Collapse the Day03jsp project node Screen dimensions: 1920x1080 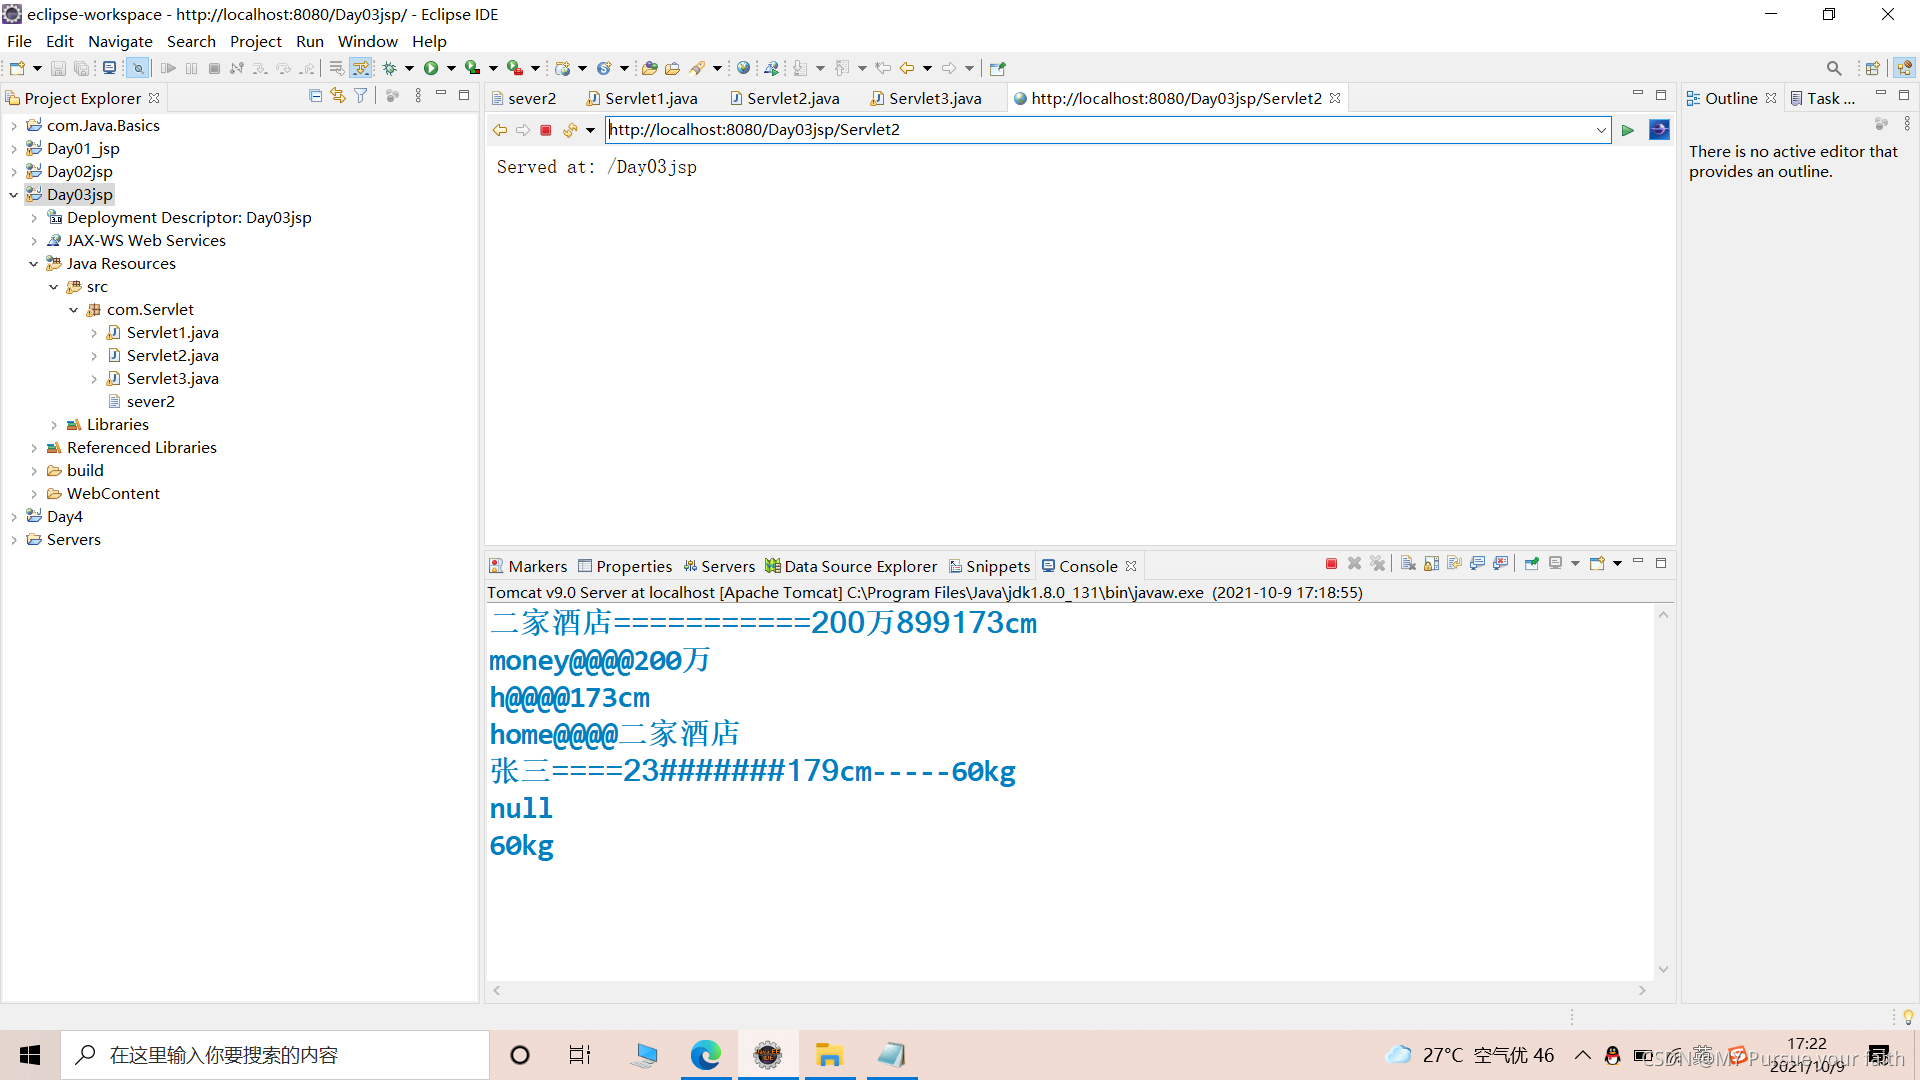click(13, 195)
